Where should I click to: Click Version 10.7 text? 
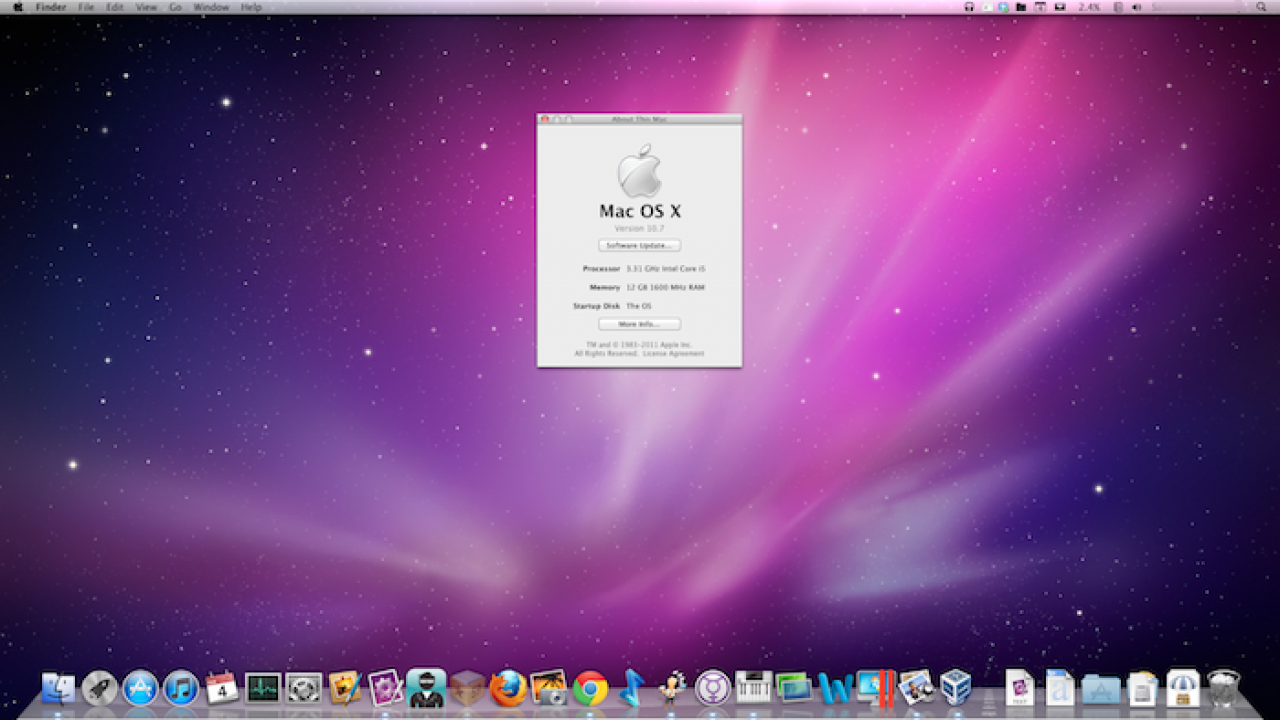pos(640,228)
